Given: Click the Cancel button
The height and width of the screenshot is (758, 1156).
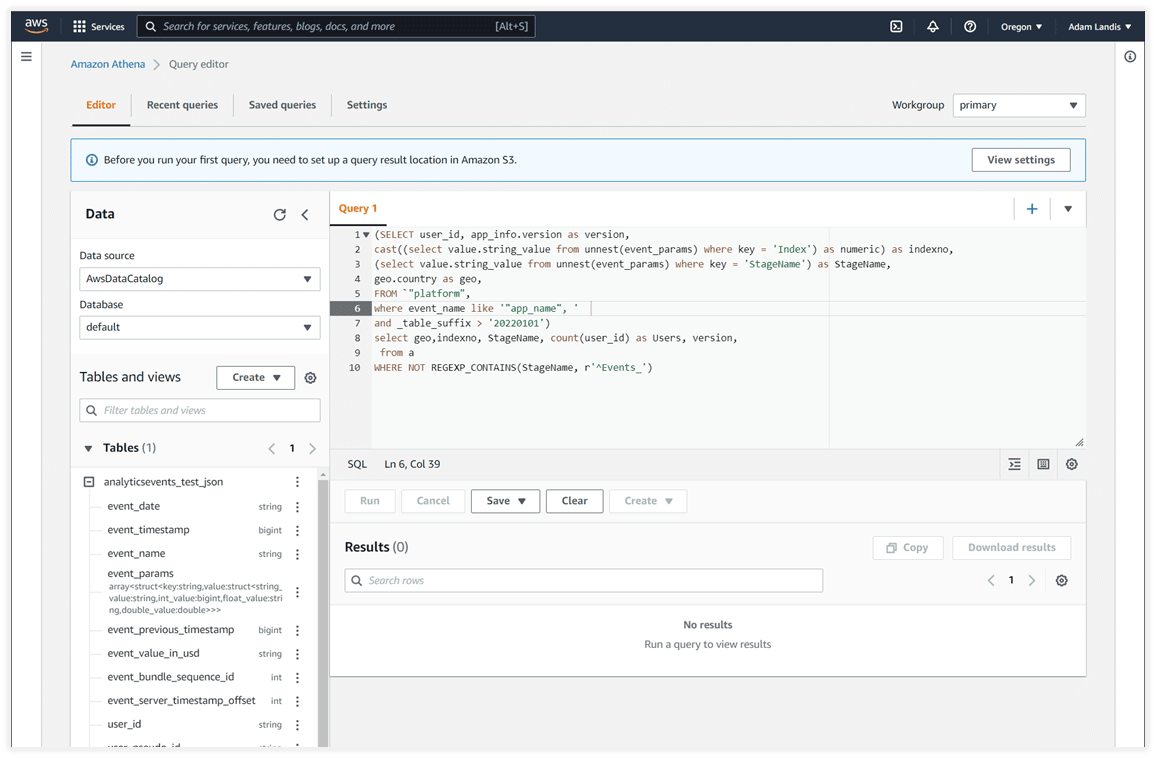Looking at the screenshot, I should pyautogui.click(x=433, y=501).
